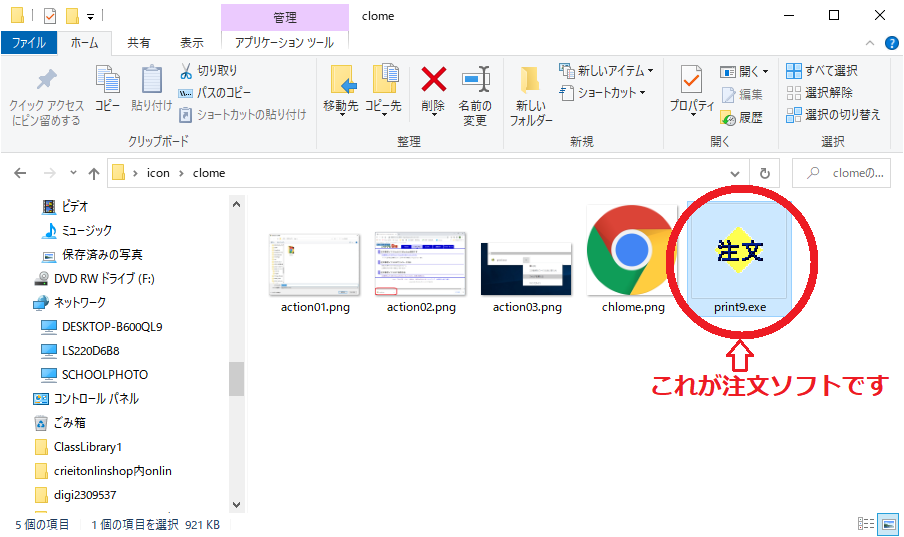Viewport: 904px width, 537px height.
Task: Expand the New Item (新しいアイテム) dropdown
Action: tap(650, 71)
